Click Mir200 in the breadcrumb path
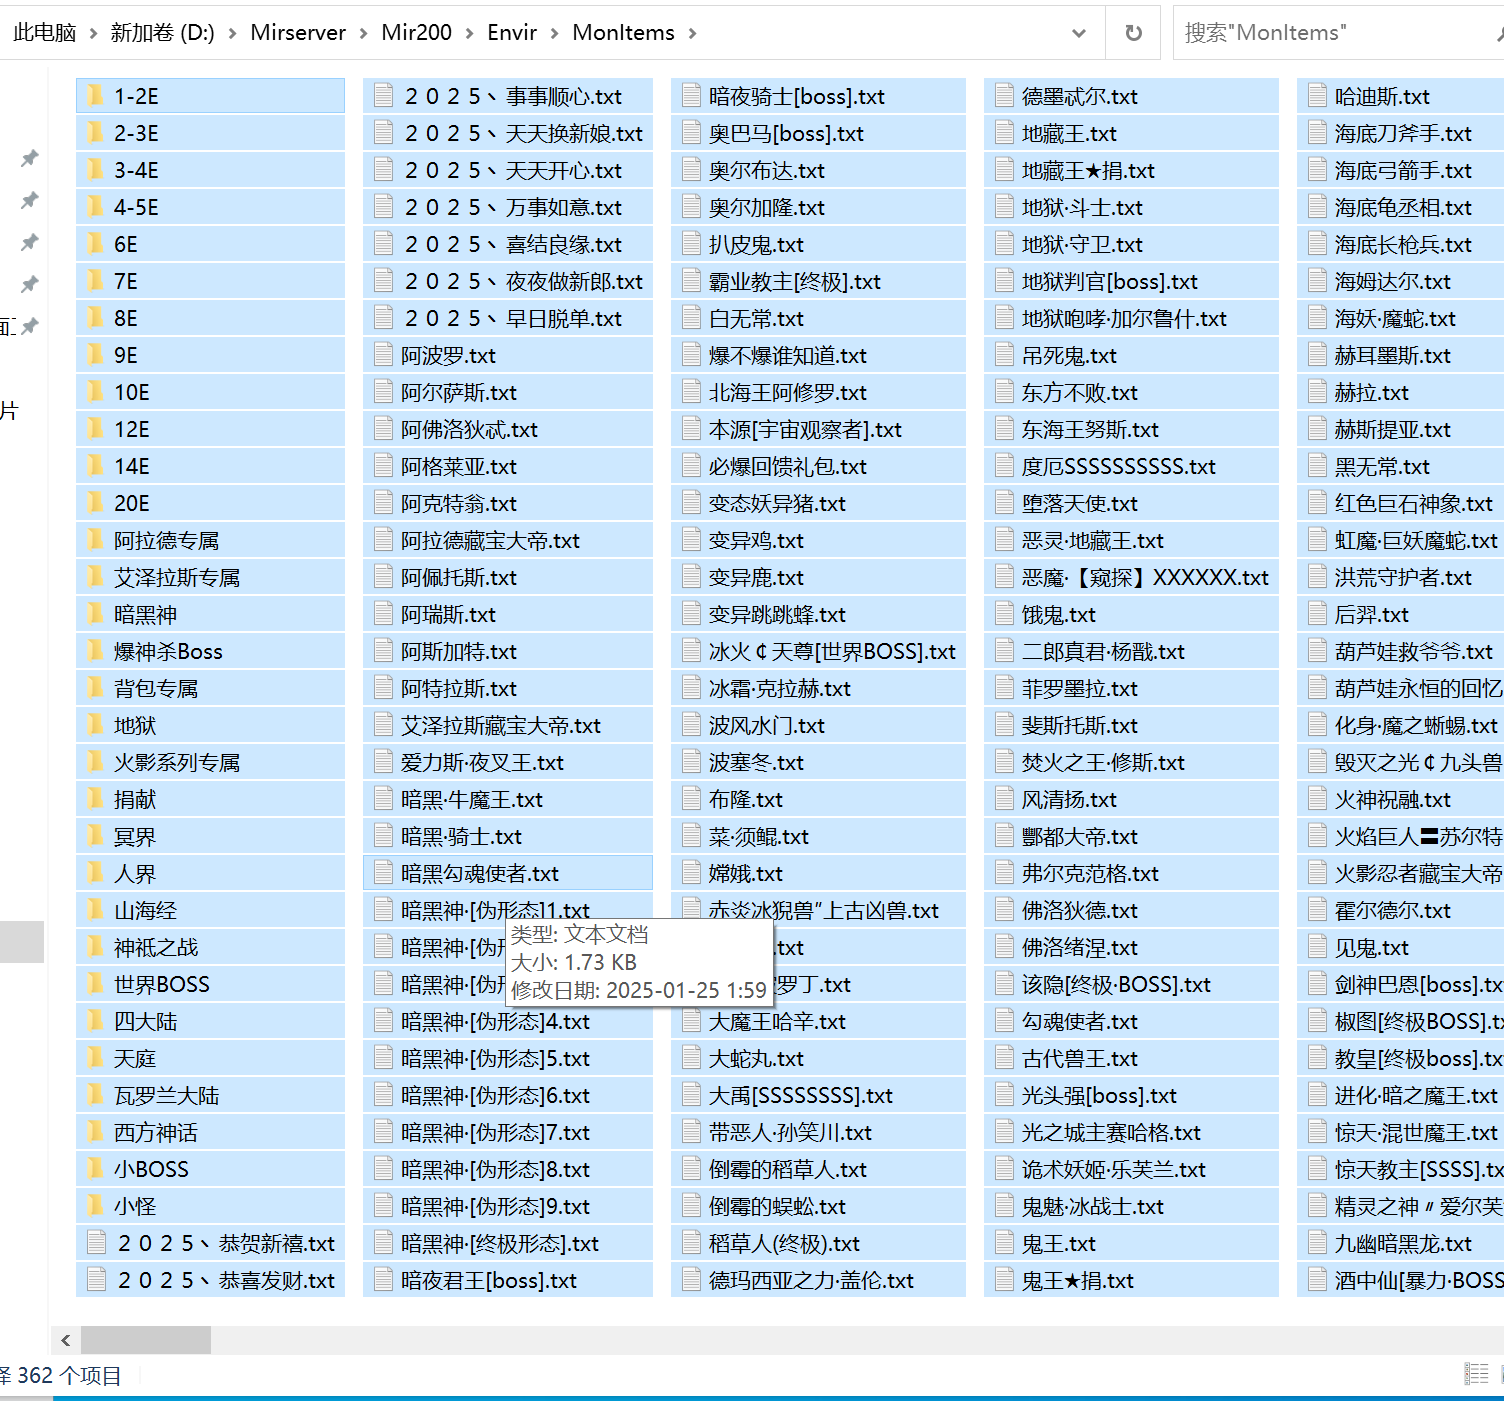 [417, 33]
